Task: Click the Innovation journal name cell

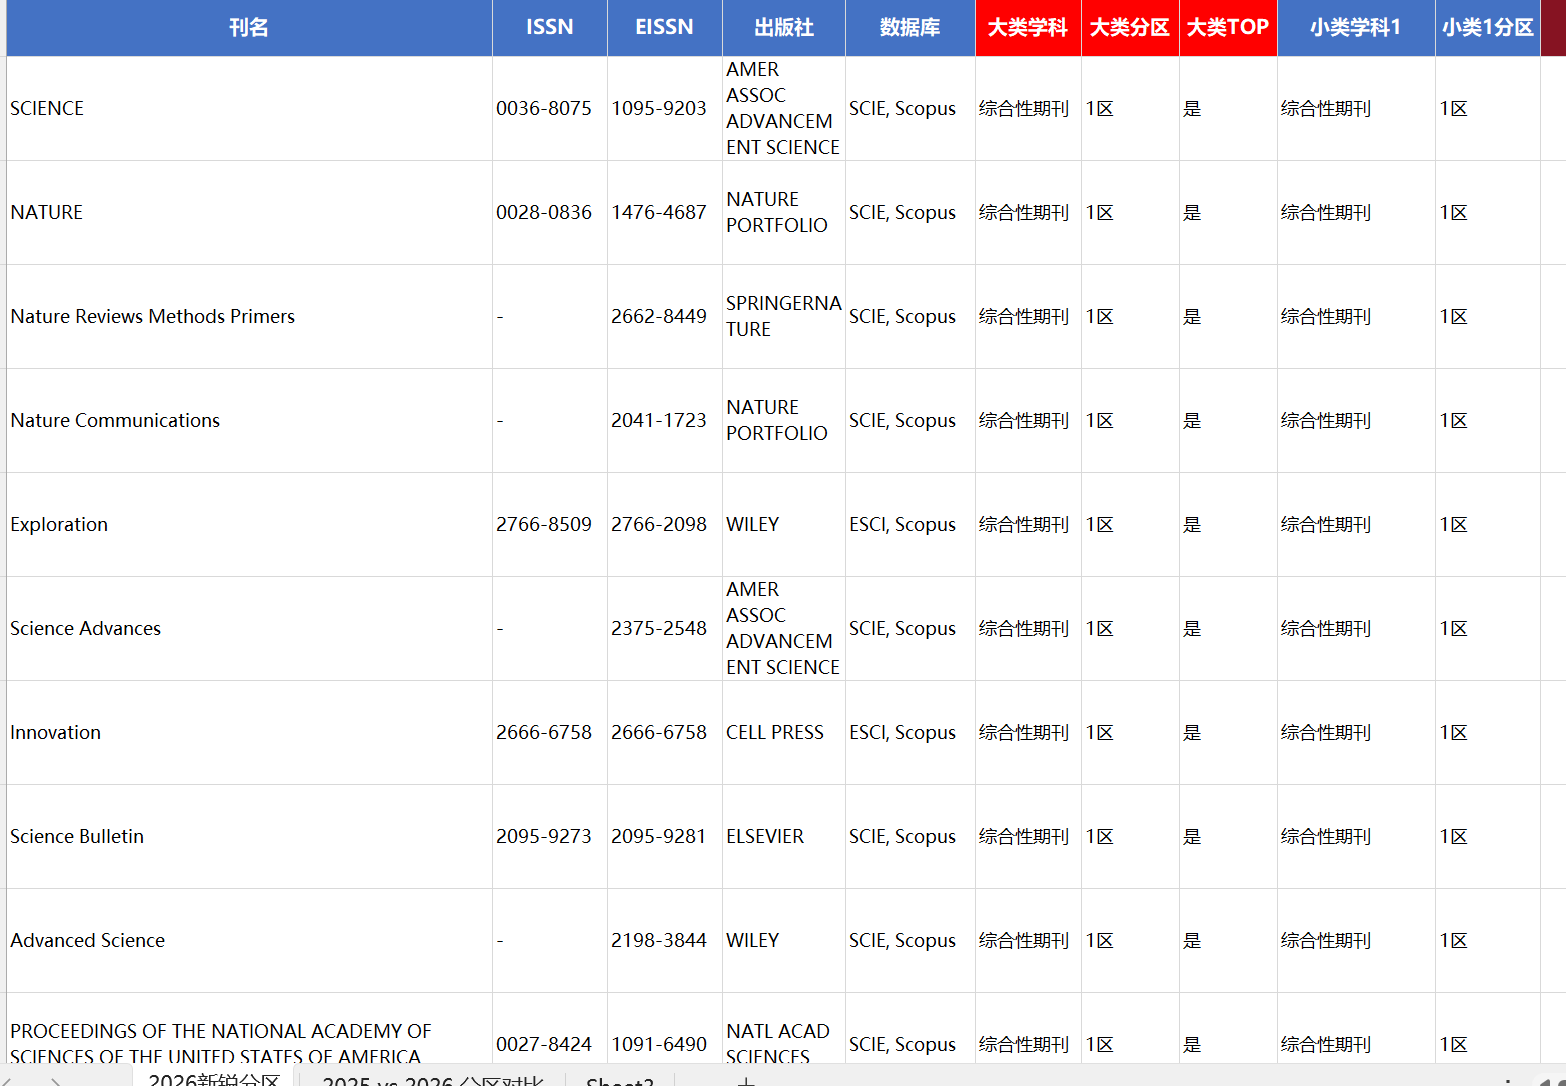Action: click(249, 732)
